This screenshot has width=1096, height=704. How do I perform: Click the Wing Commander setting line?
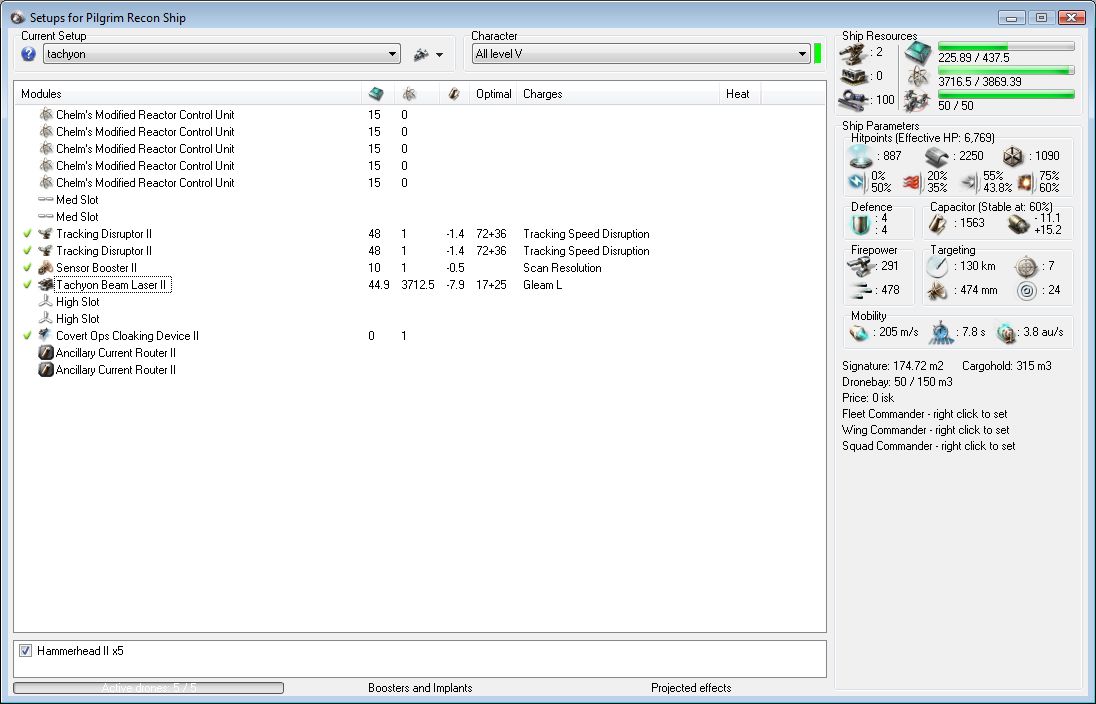point(925,430)
